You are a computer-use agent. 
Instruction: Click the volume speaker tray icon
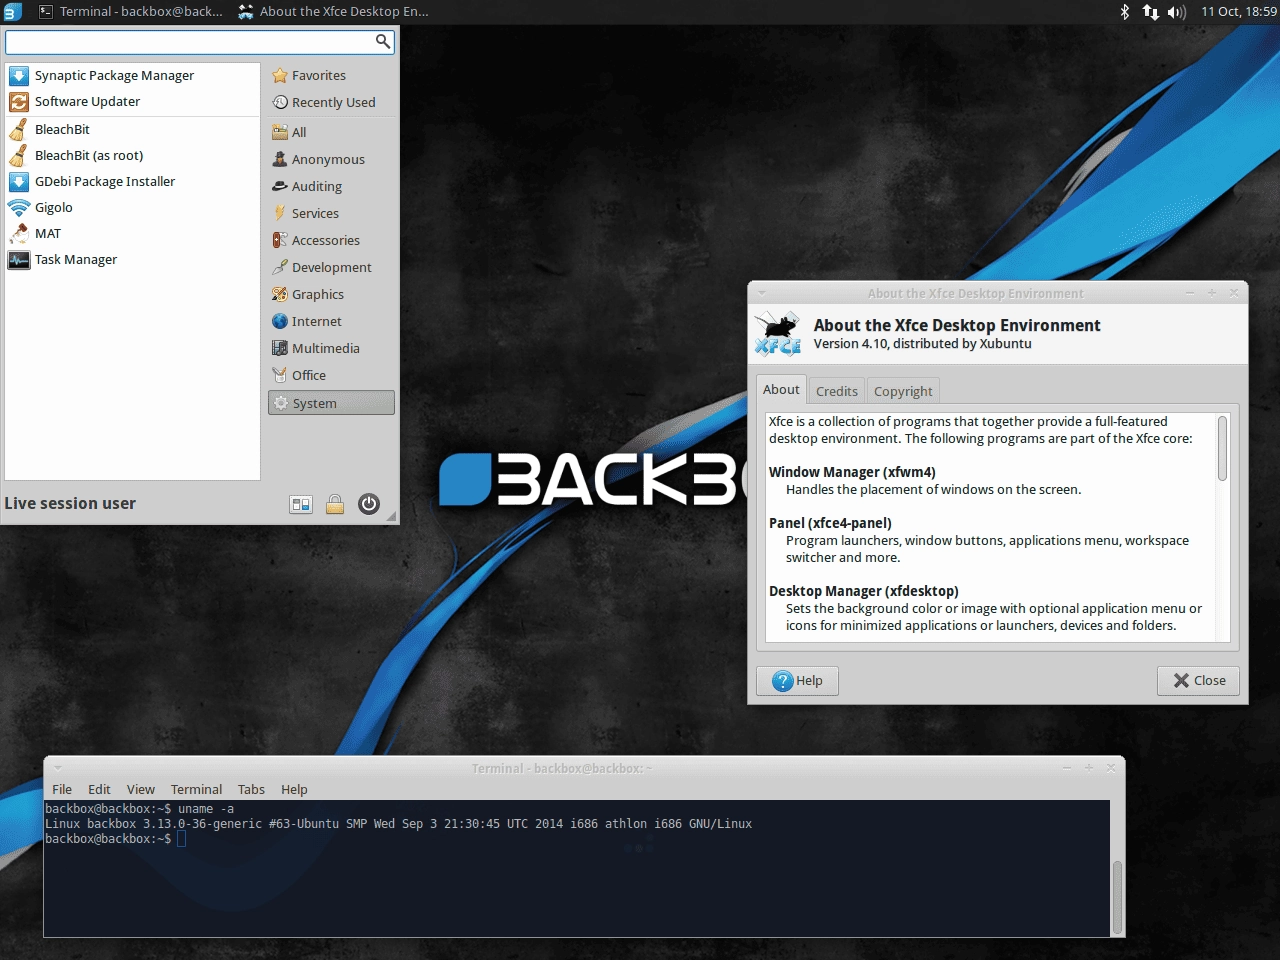tap(1177, 12)
